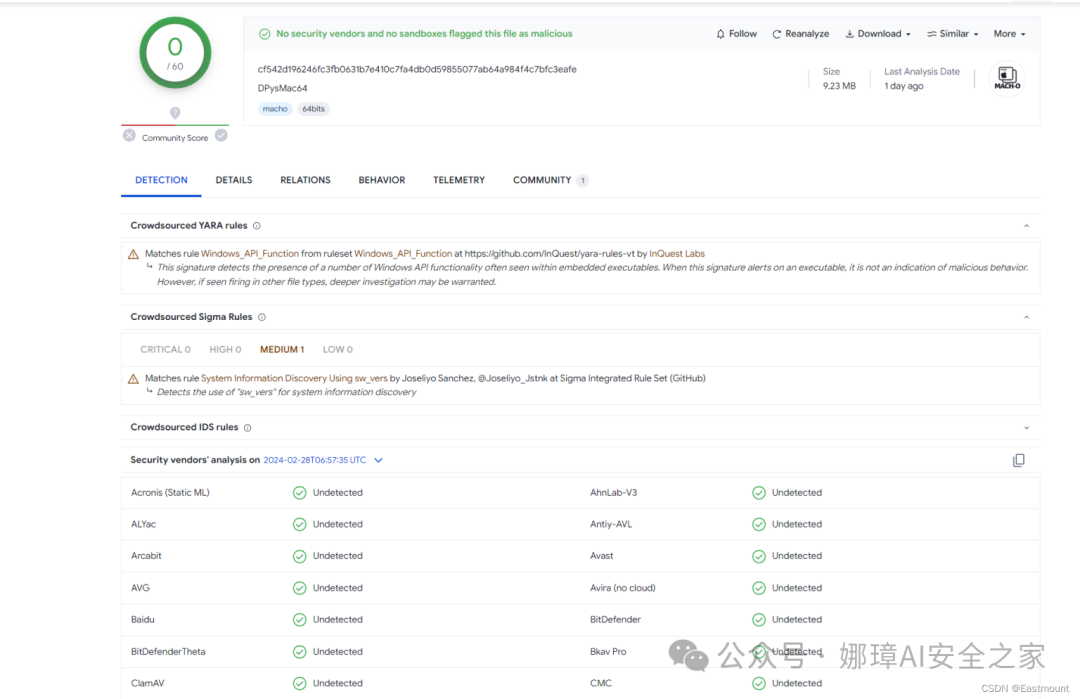Click Acronis (Static ML) undetected check icon
The width and height of the screenshot is (1080, 699).
coord(300,492)
